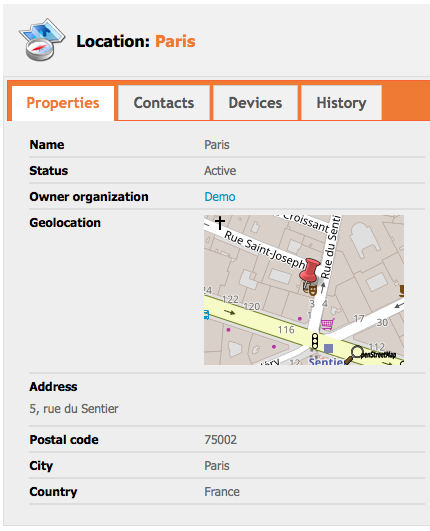The height and width of the screenshot is (531, 430).
Task: Switch to the Contacts tab
Action: click(164, 103)
